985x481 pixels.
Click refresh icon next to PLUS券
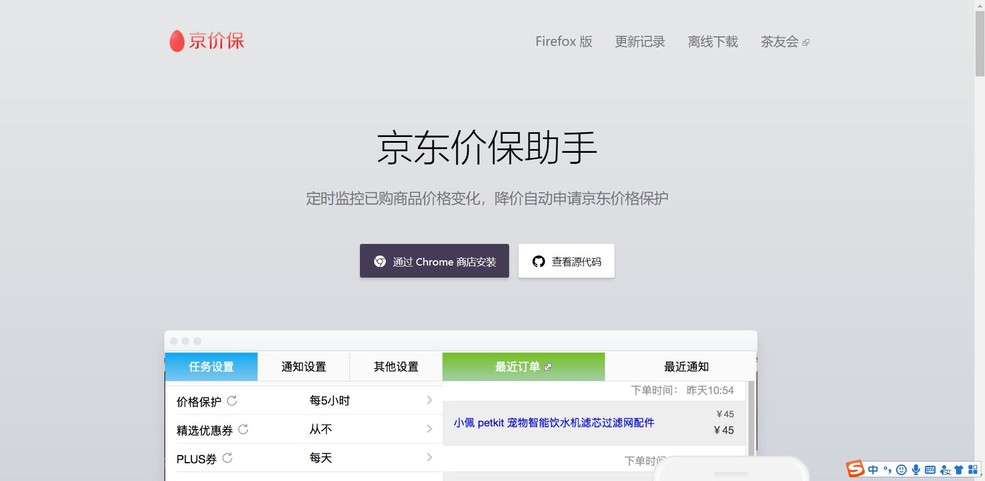click(x=227, y=458)
